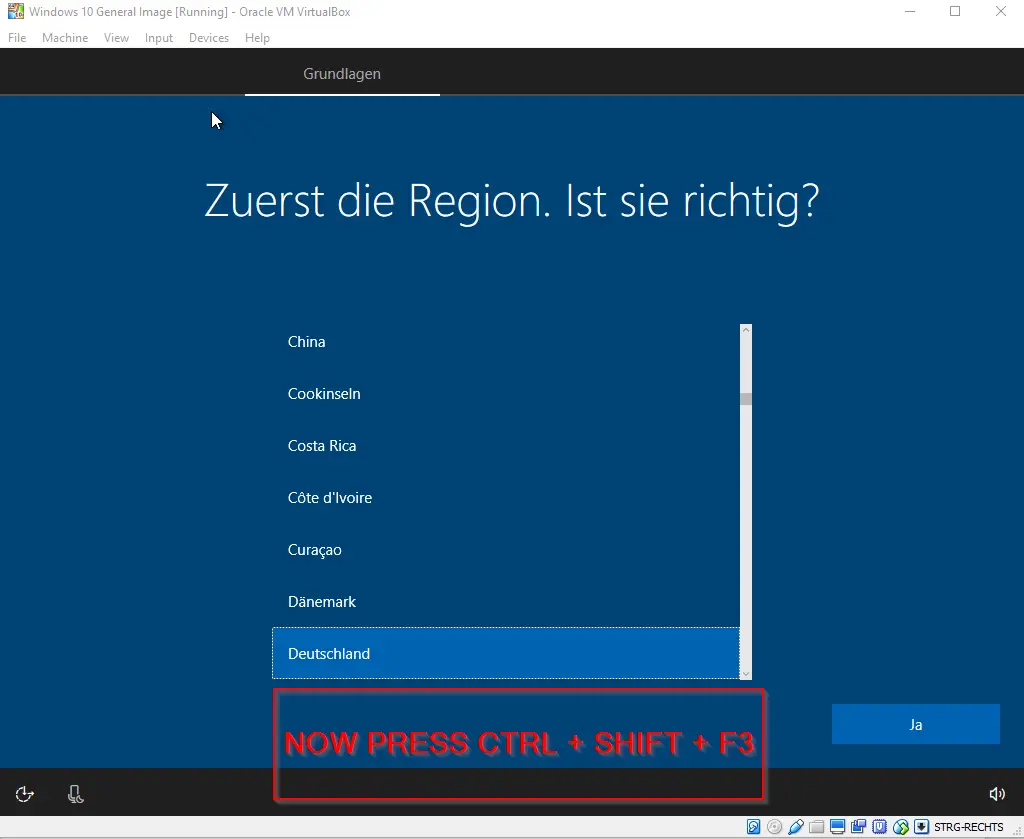Image resolution: width=1024 pixels, height=839 pixels.
Task: Click the shared folders indicator icon
Action: (x=816, y=827)
